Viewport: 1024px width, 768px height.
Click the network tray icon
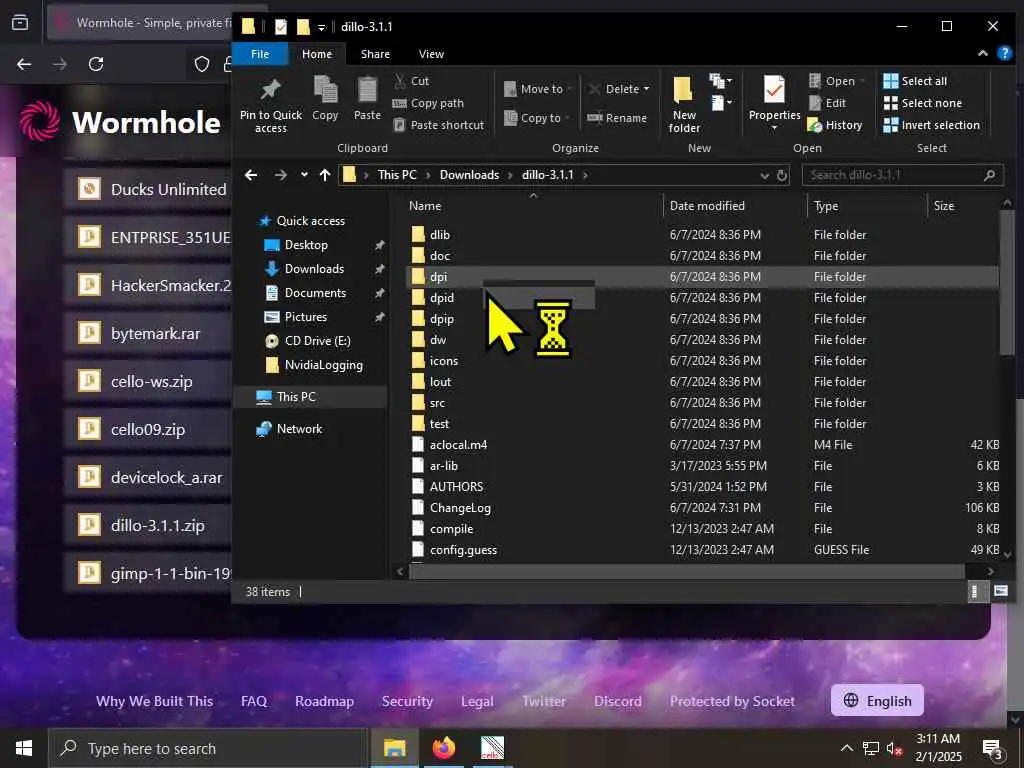tap(871, 748)
